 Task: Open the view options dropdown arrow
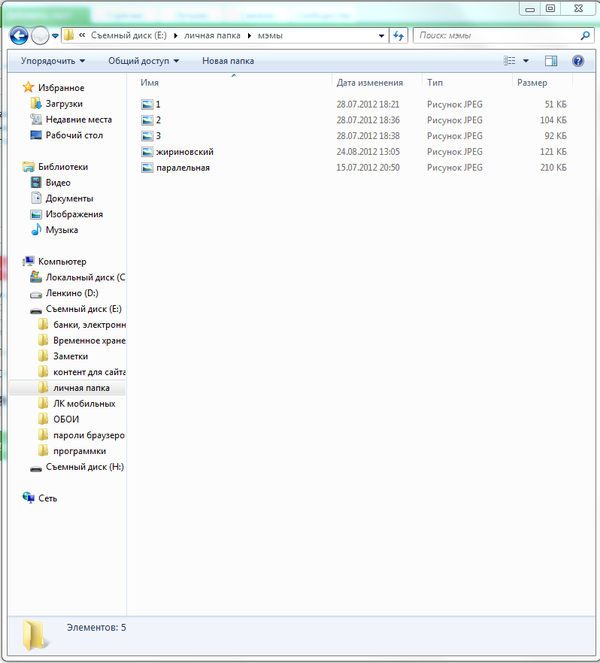(526, 61)
